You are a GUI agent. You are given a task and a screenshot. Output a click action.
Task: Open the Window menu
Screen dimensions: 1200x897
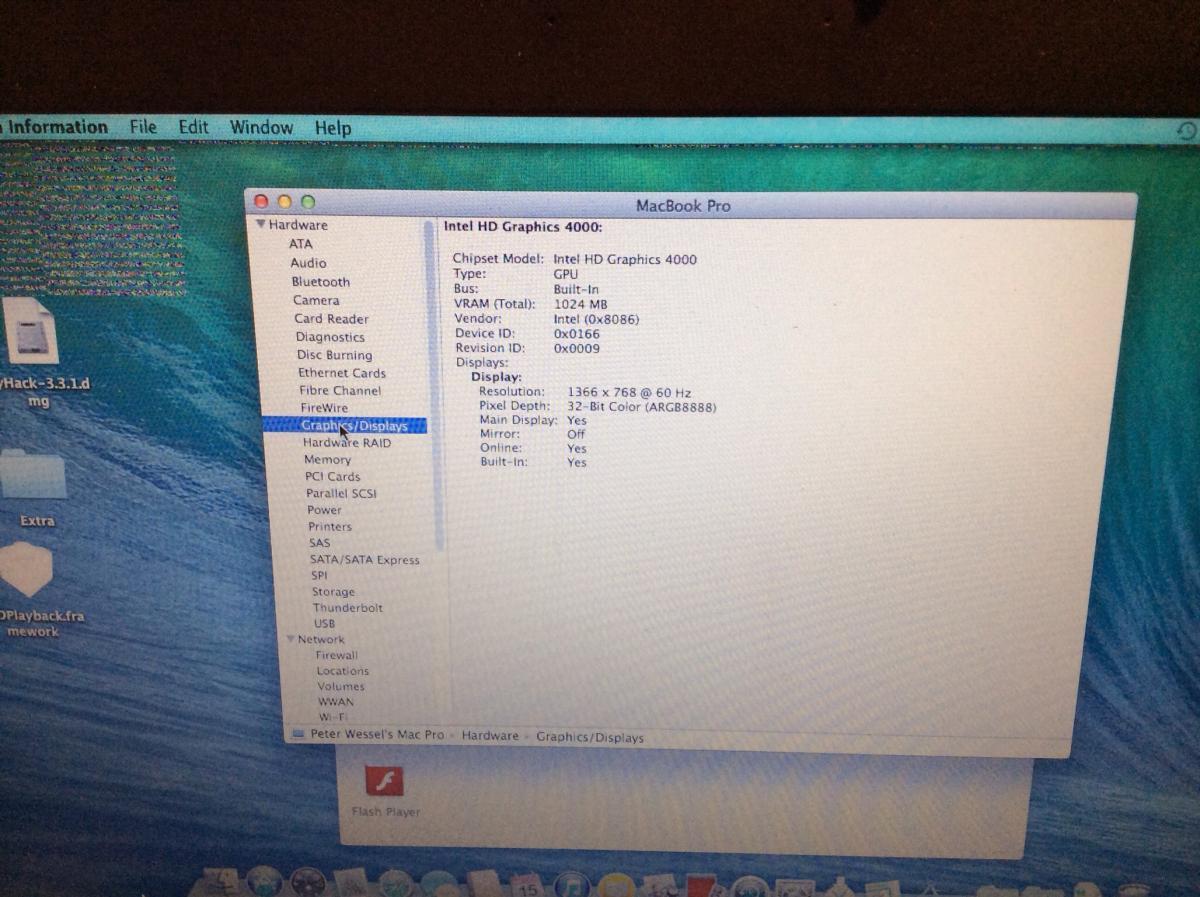coord(261,128)
